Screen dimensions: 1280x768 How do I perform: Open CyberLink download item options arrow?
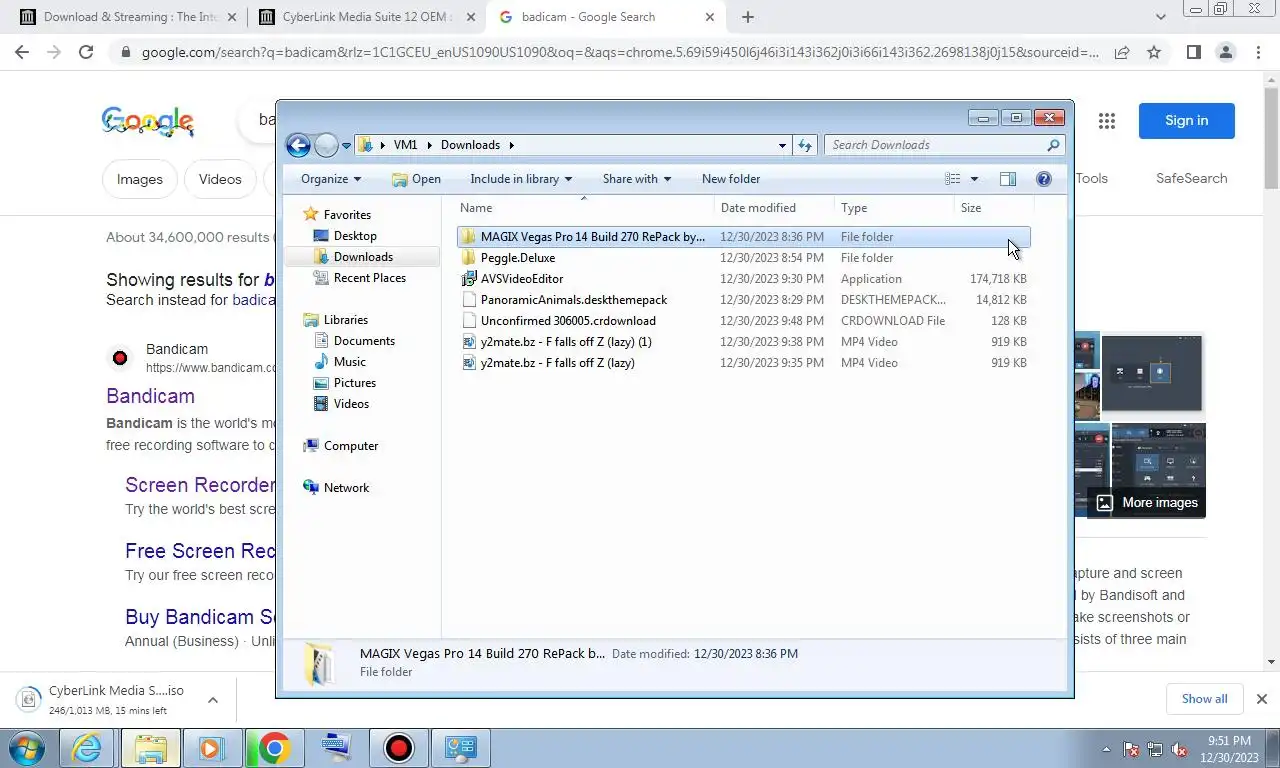tap(213, 700)
